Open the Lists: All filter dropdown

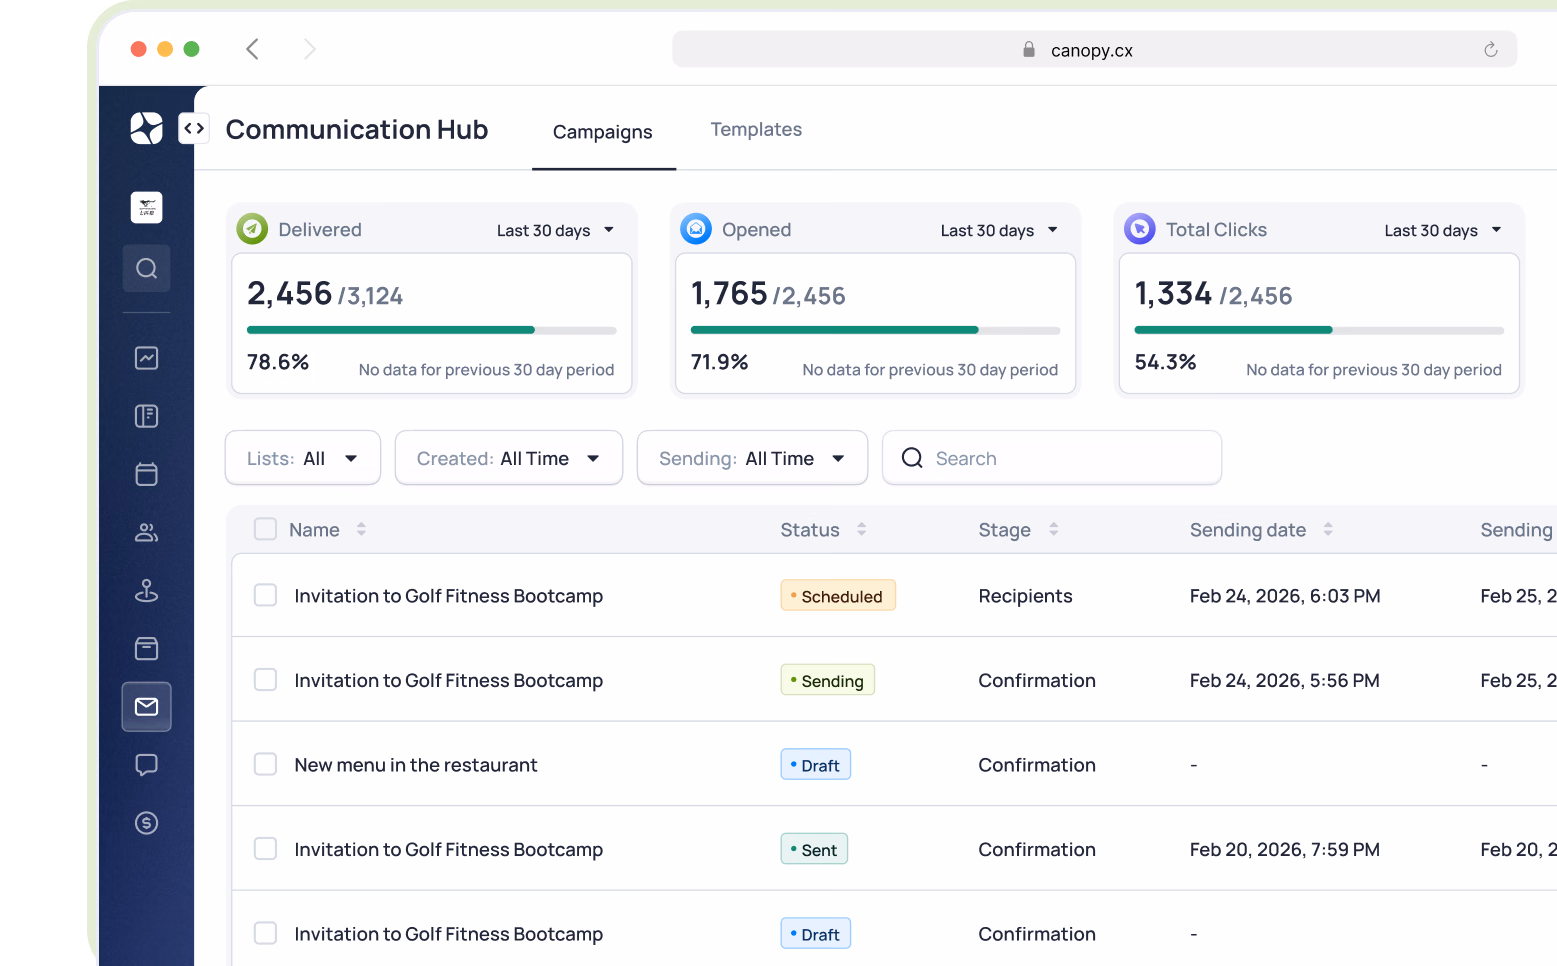coord(303,458)
